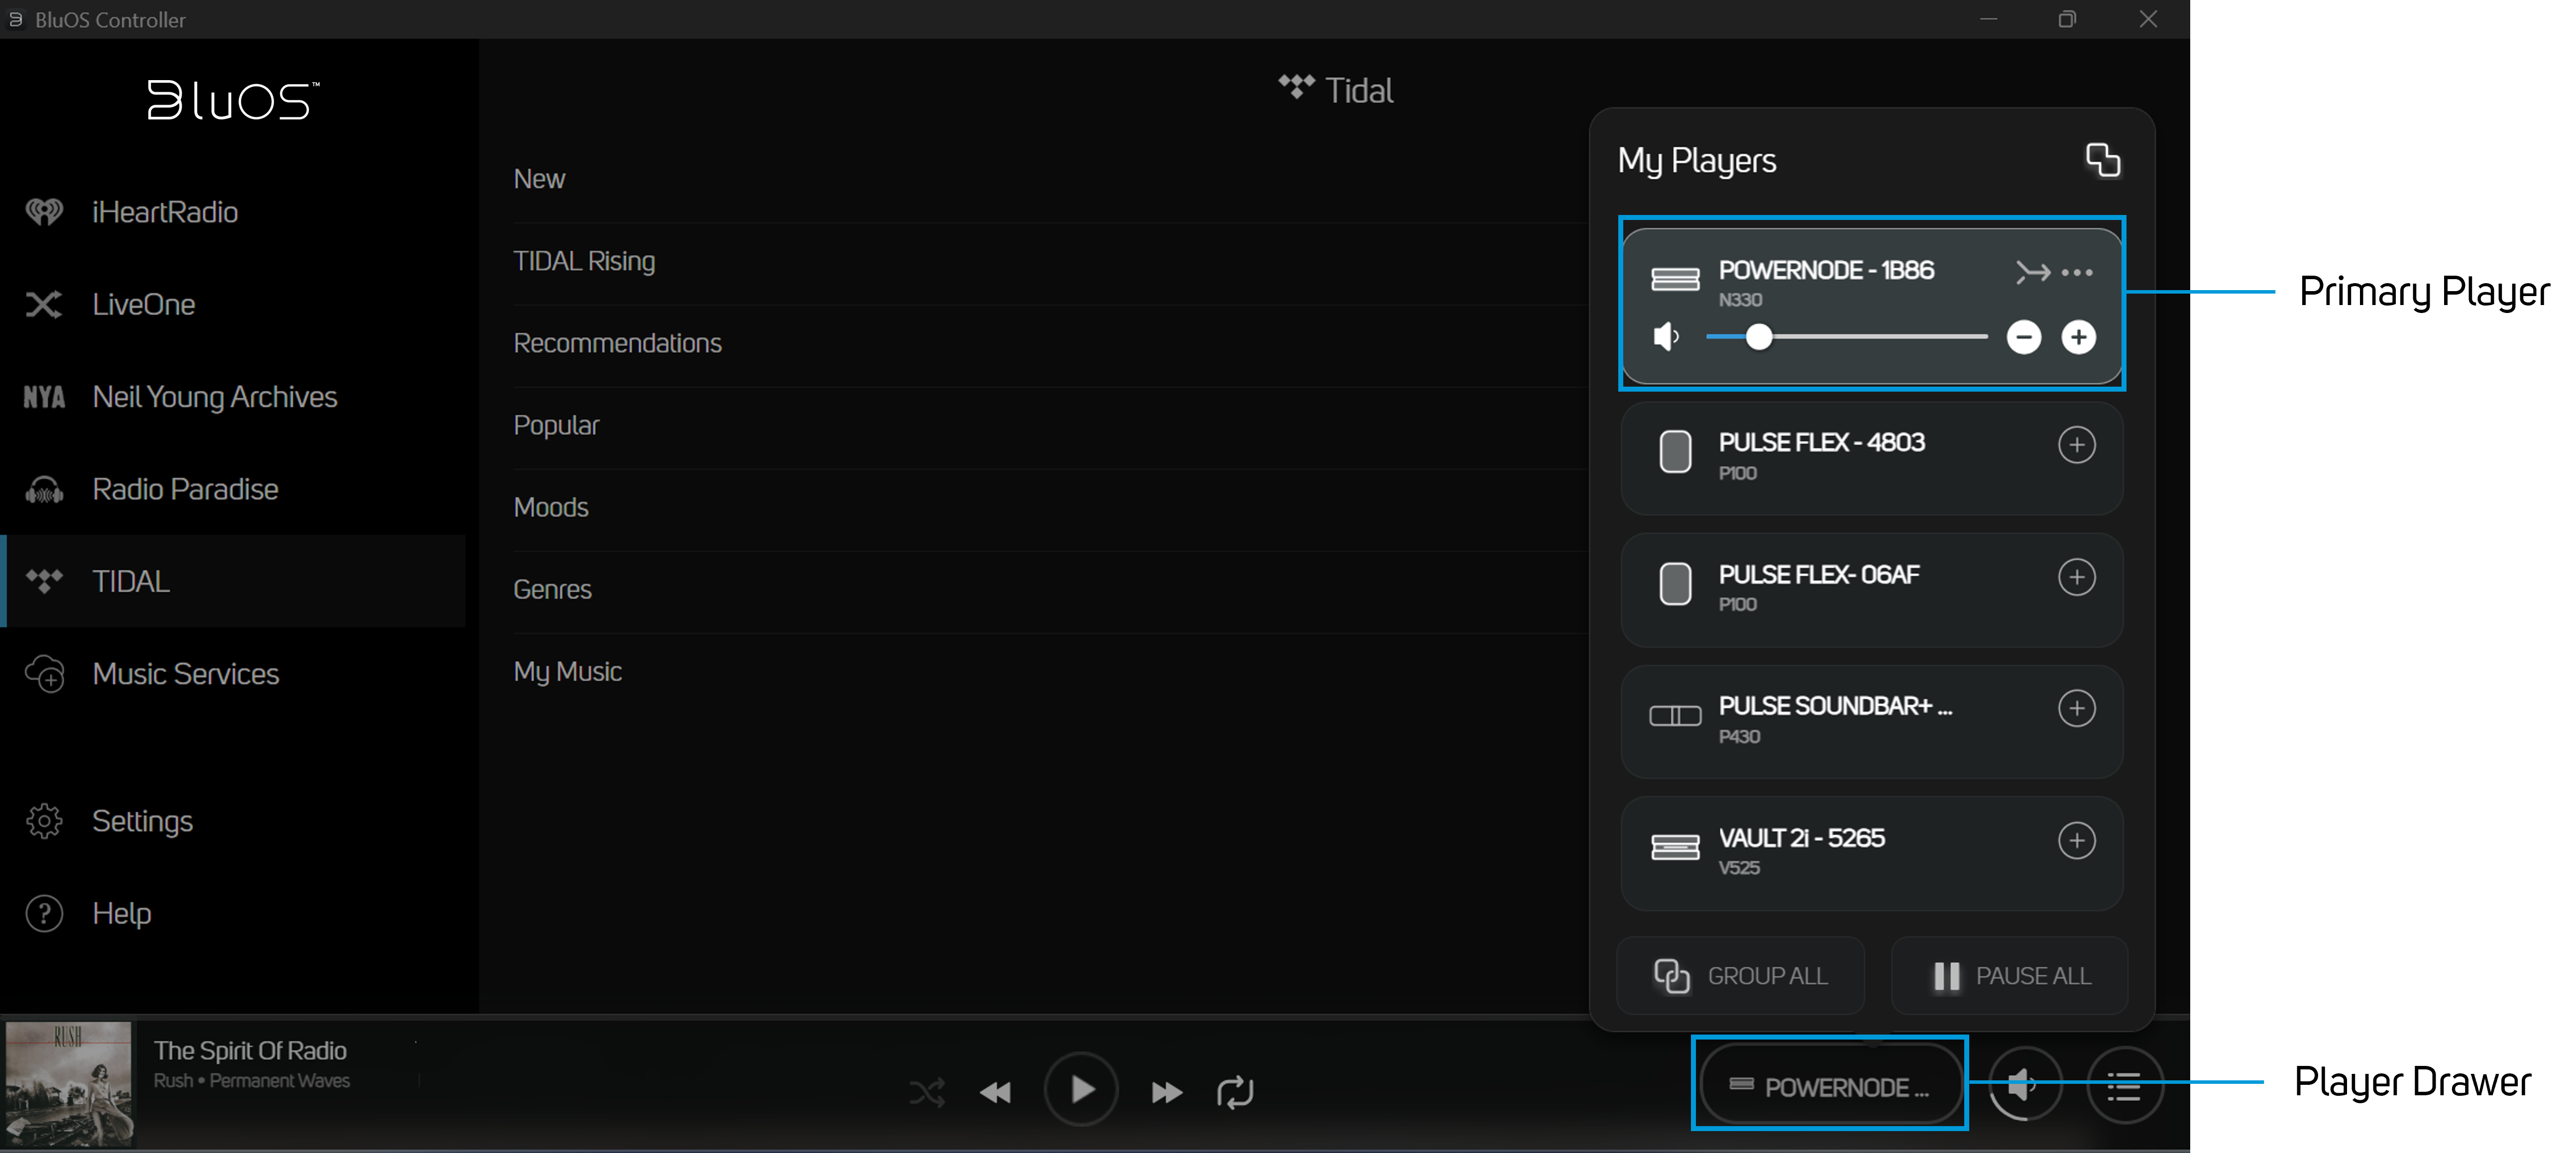
Task: Open more options for POWERNODE - 1B86
Action: pos(2077,272)
